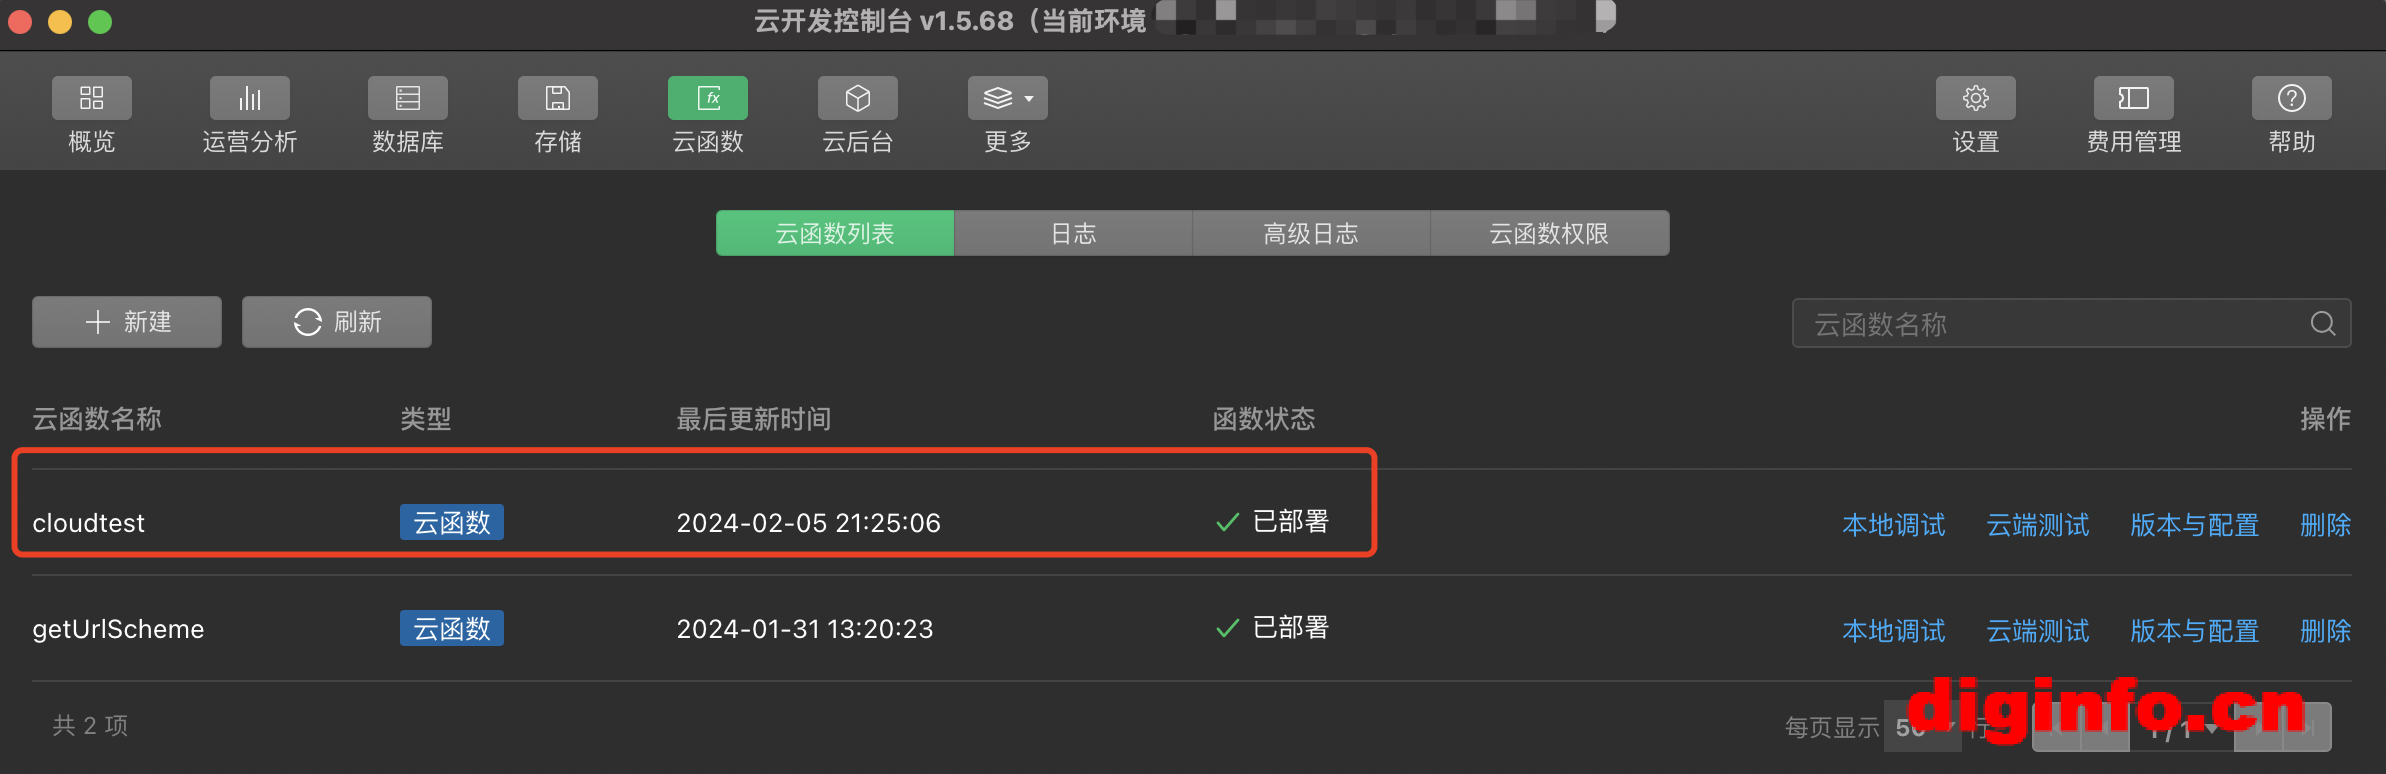Open the 存储 storage icon
The image size is (2386, 774).
click(x=558, y=98)
